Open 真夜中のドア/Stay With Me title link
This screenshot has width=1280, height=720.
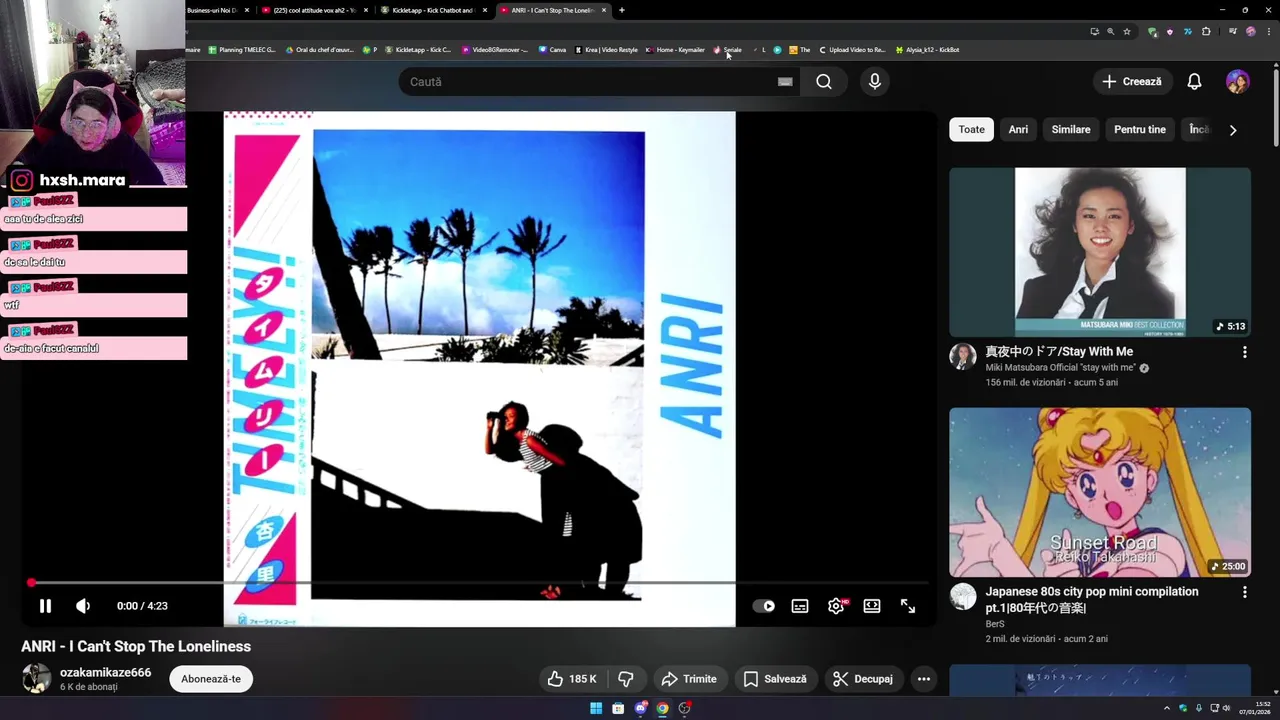(1059, 351)
